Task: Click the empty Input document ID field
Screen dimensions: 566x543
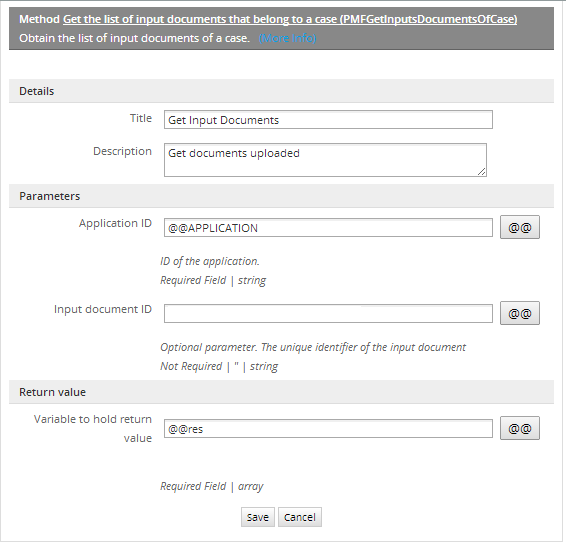Action: (328, 313)
